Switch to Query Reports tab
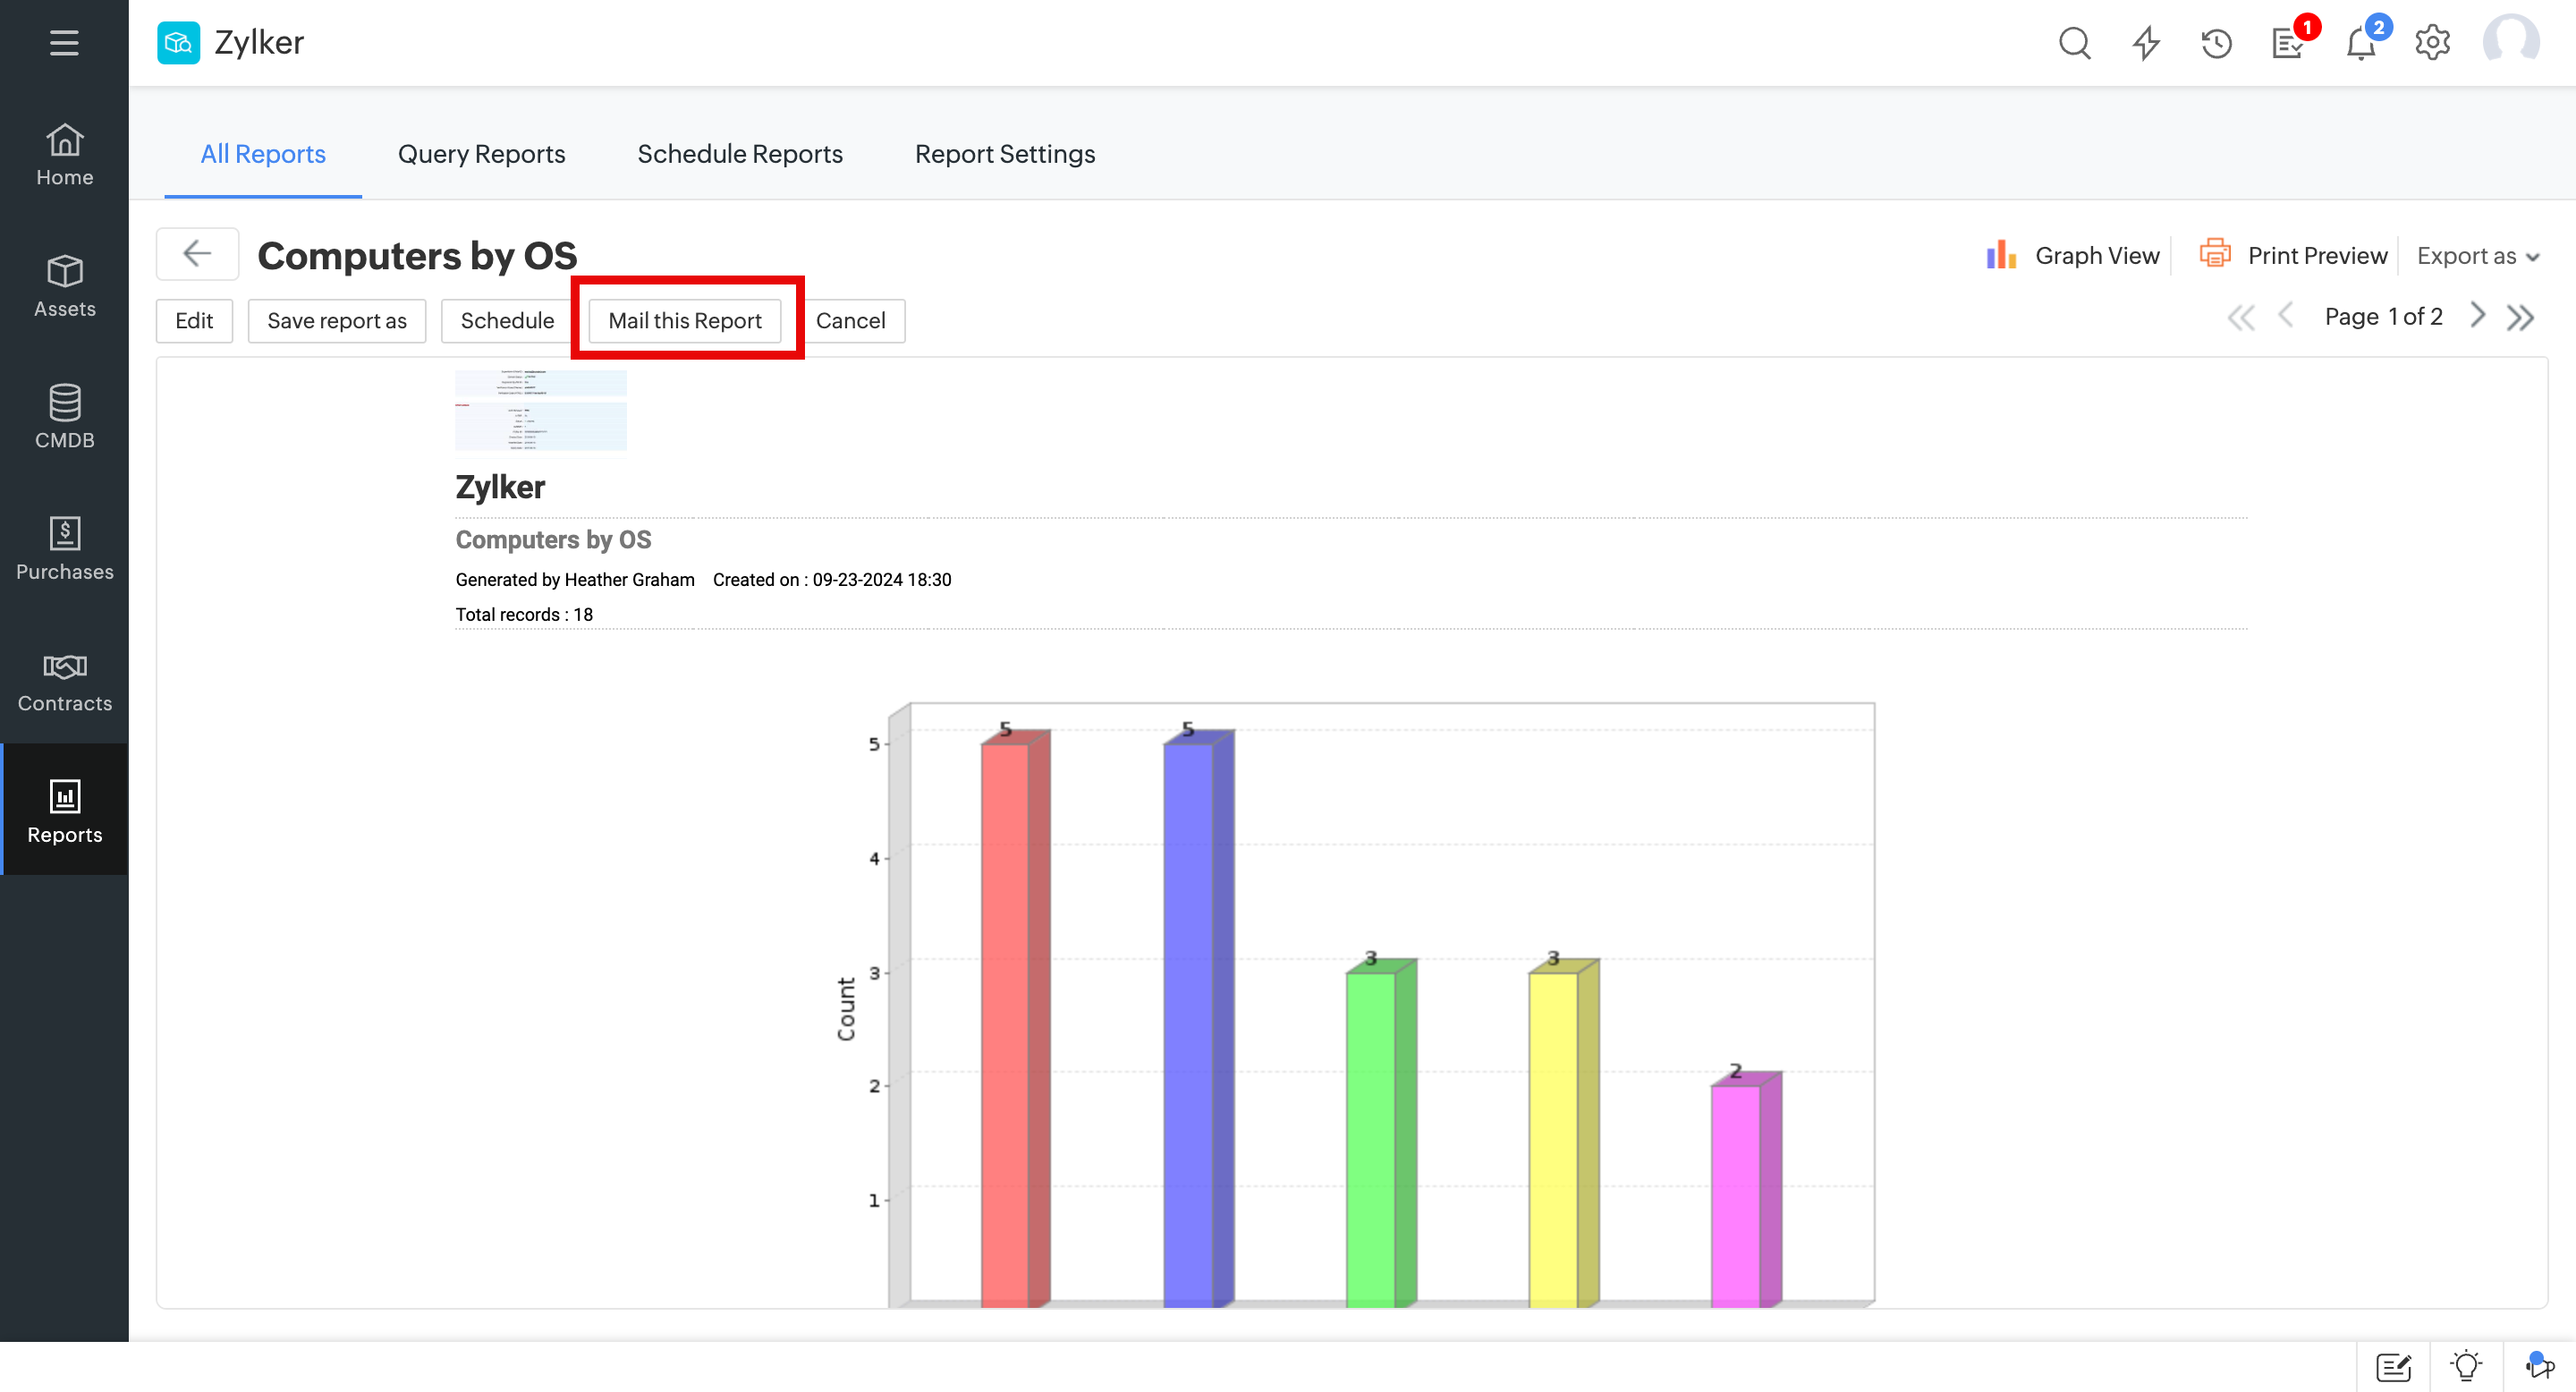 coord(481,154)
